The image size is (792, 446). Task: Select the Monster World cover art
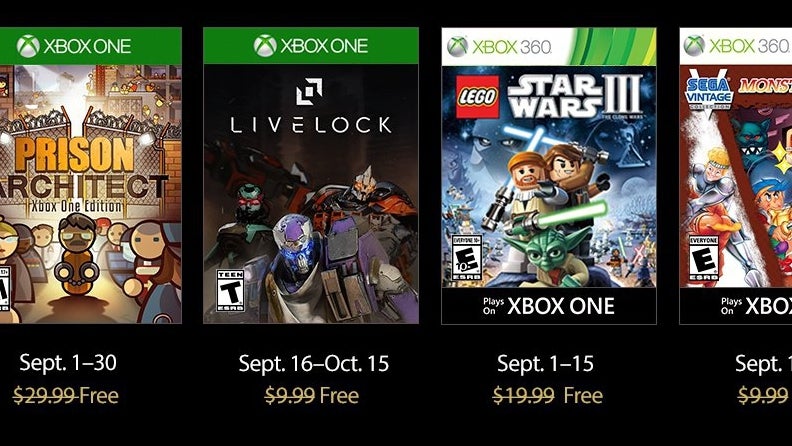pyautogui.click(x=736, y=176)
